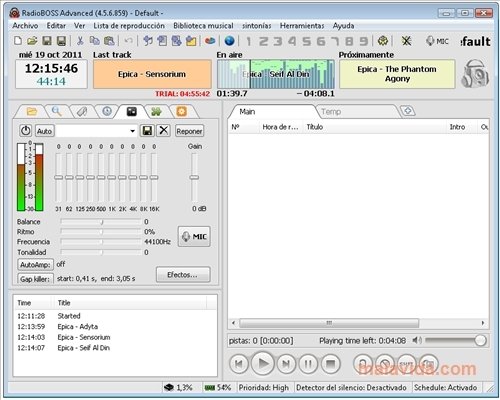This screenshot has width=500, height=400.
Task: Open the Archivo menu
Action: click(x=25, y=26)
